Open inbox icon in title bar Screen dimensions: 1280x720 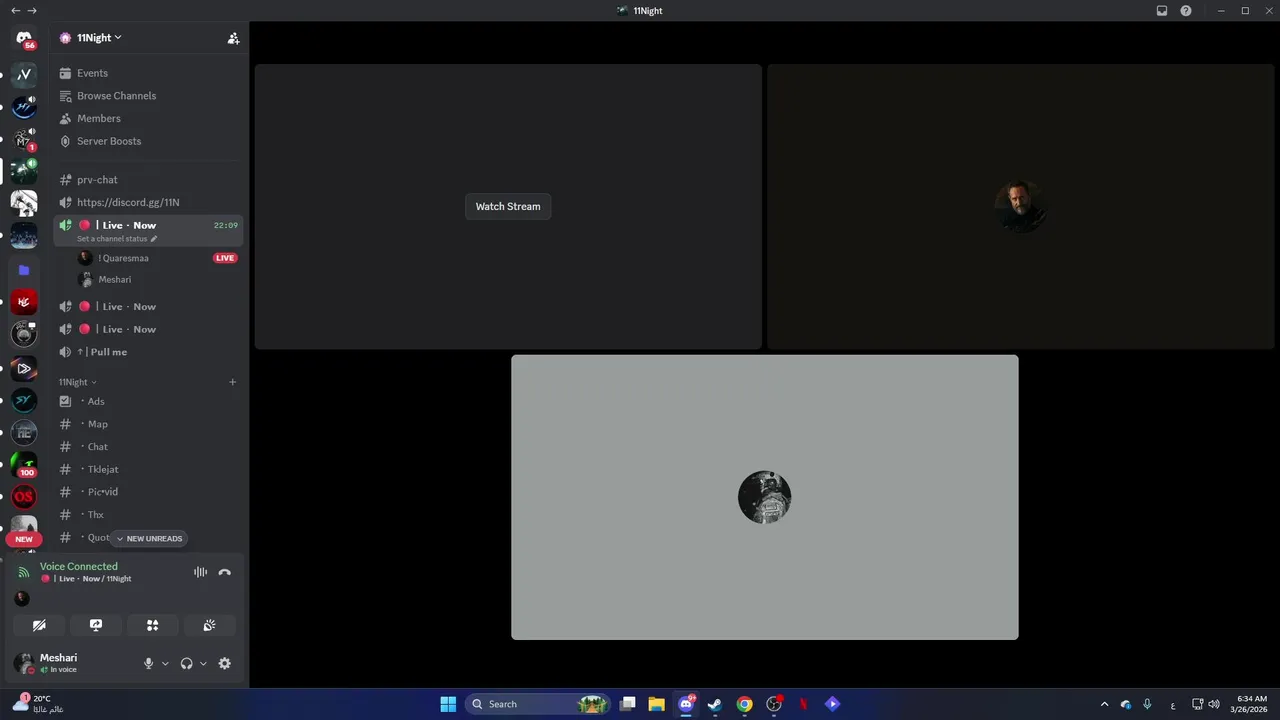pos(1162,10)
